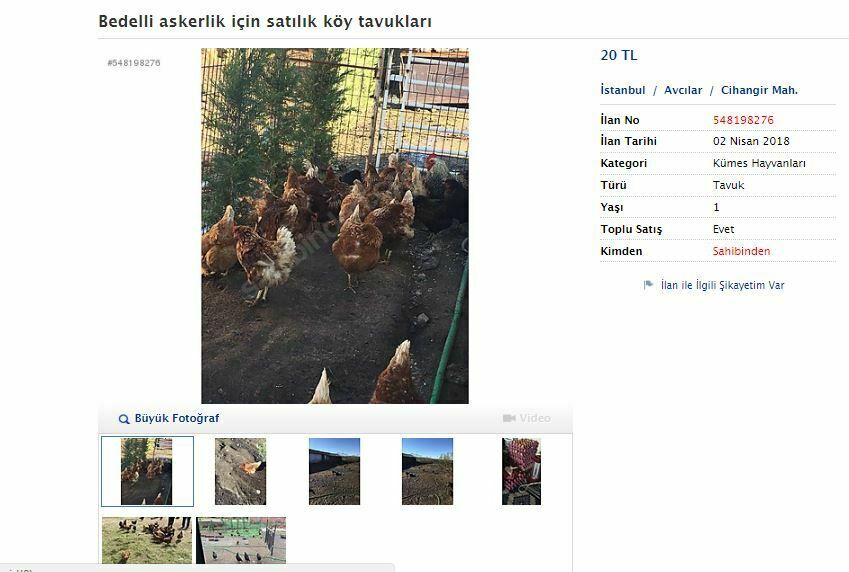Select the thumbnail of chickens on grass
Viewport: 849px width, 572px height.
point(147,540)
